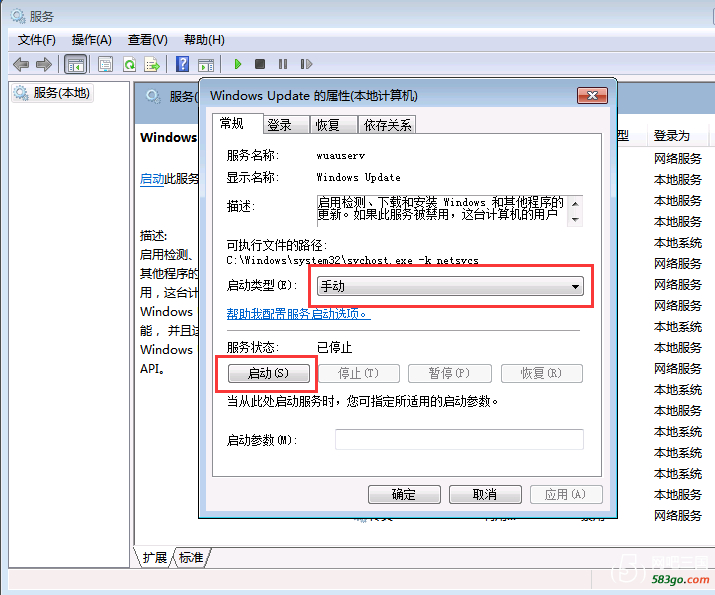Click the Refresh toolbar icon
This screenshot has height=595, width=715.
130,64
